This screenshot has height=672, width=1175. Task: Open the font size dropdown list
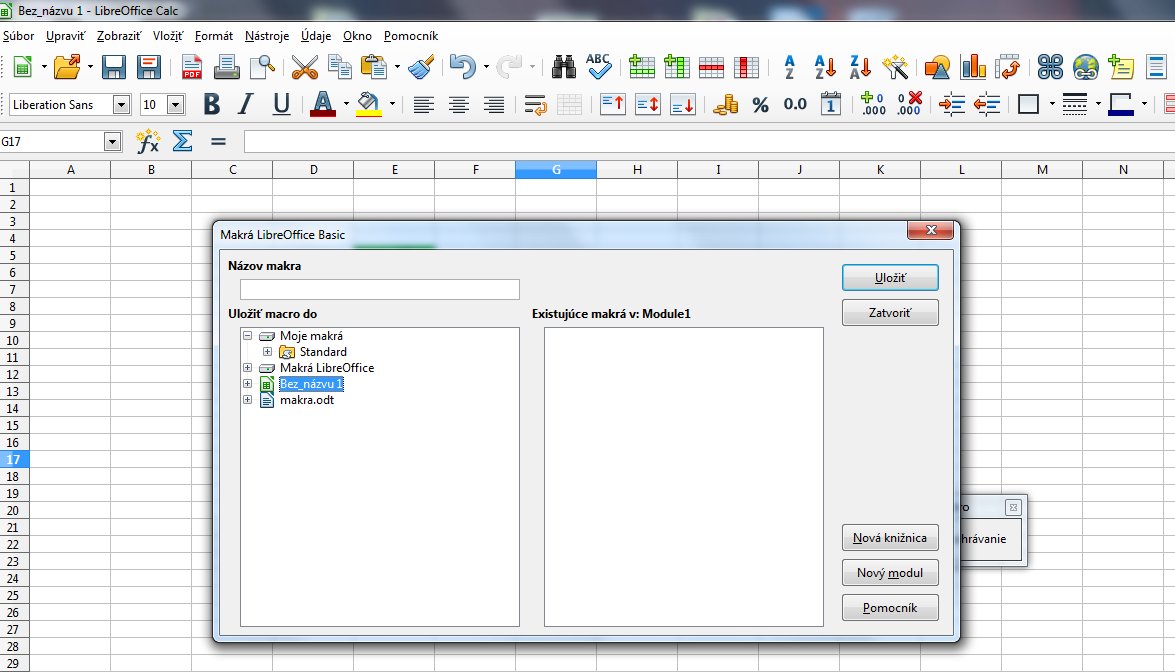click(176, 105)
